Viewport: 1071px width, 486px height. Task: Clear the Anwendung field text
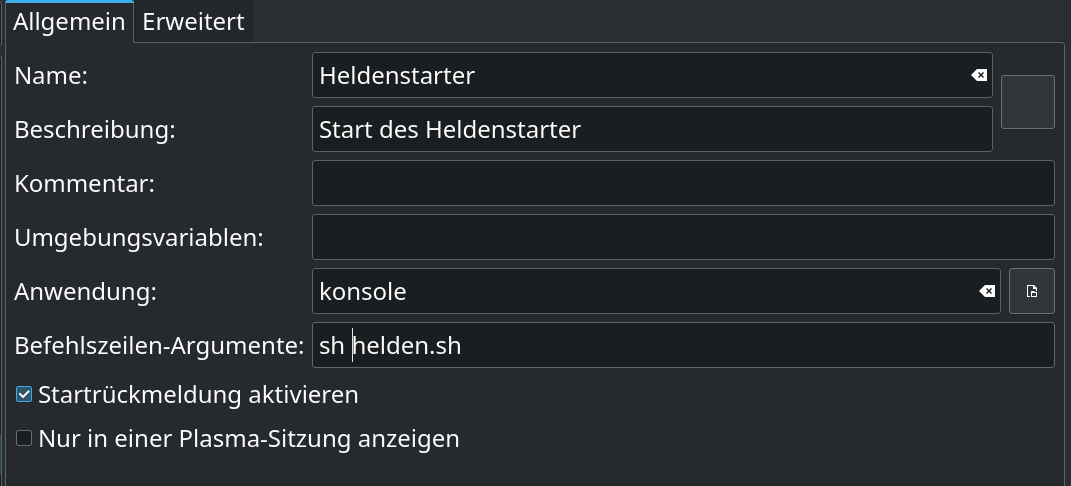coord(986,291)
